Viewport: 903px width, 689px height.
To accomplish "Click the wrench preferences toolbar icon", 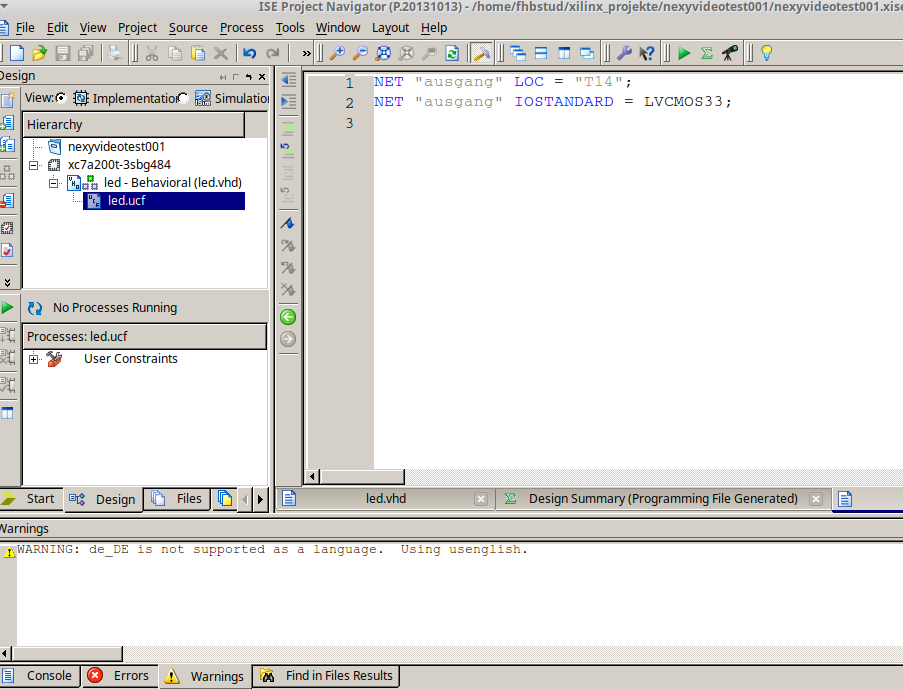I will [x=623, y=53].
